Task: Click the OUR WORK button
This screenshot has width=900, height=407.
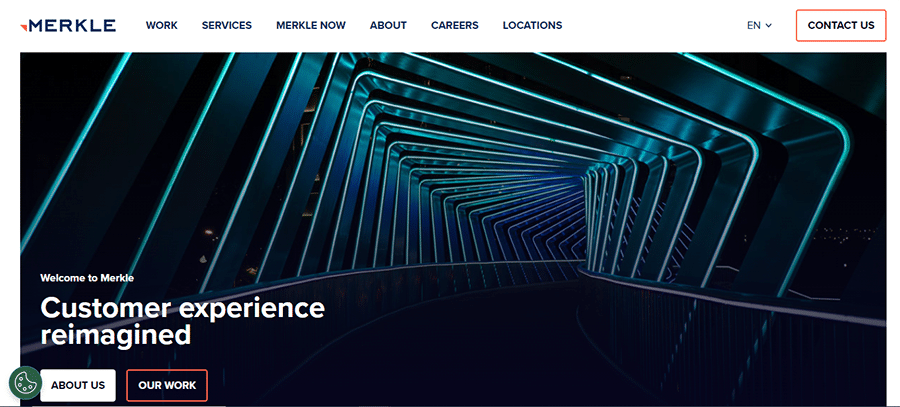Action: [167, 385]
